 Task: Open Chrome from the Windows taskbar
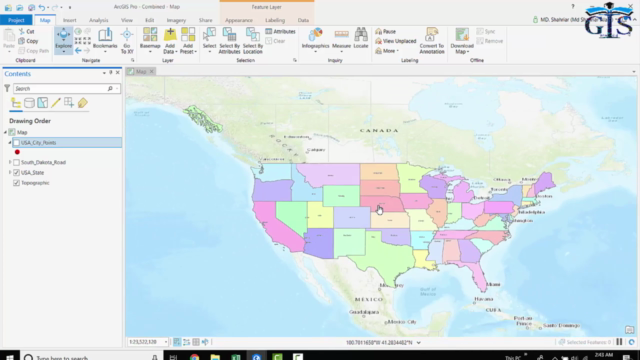tap(194, 357)
